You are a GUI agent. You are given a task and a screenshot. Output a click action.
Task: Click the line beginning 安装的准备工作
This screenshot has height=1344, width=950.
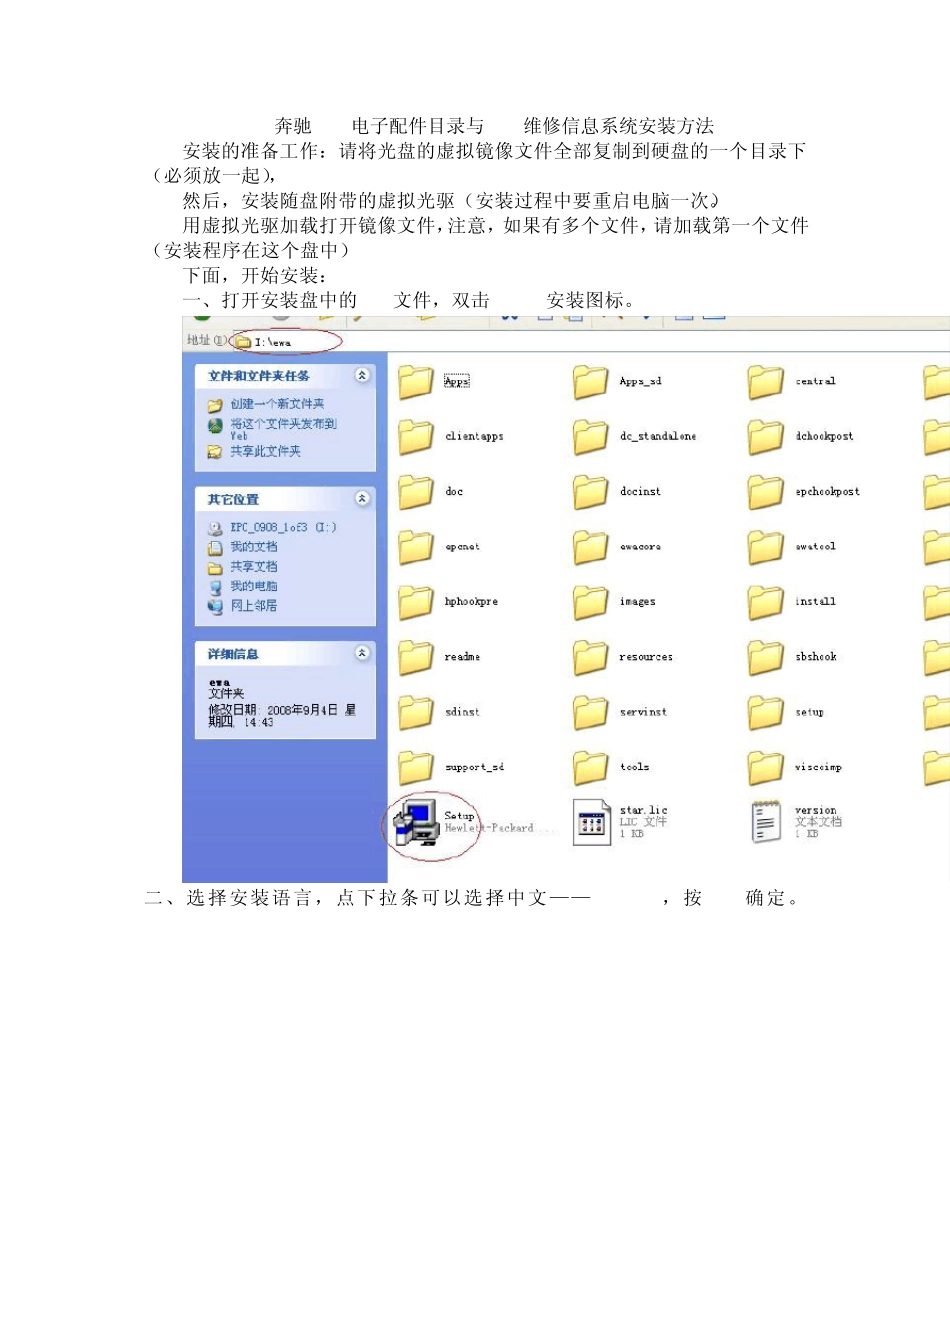point(494,151)
